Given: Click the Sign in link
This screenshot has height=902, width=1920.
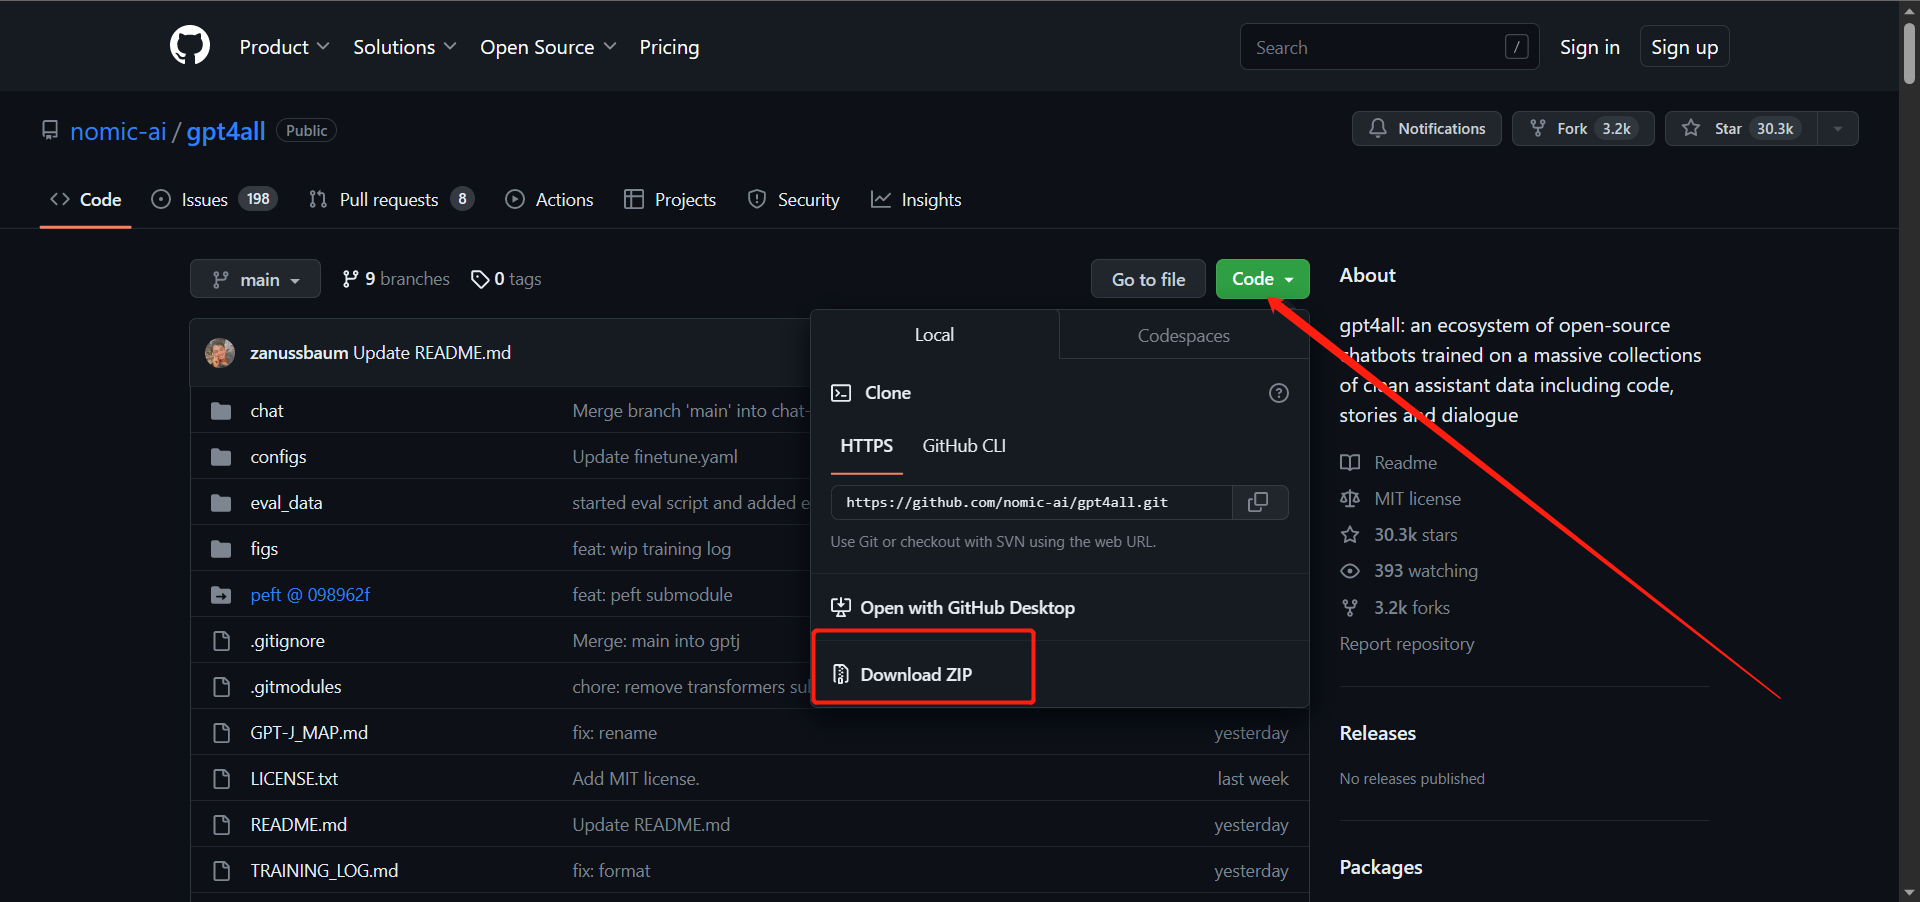Looking at the screenshot, I should (x=1589, y=47).
